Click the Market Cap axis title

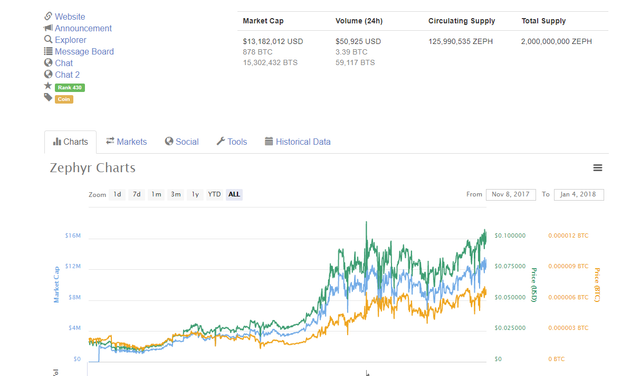pos(56,285)
